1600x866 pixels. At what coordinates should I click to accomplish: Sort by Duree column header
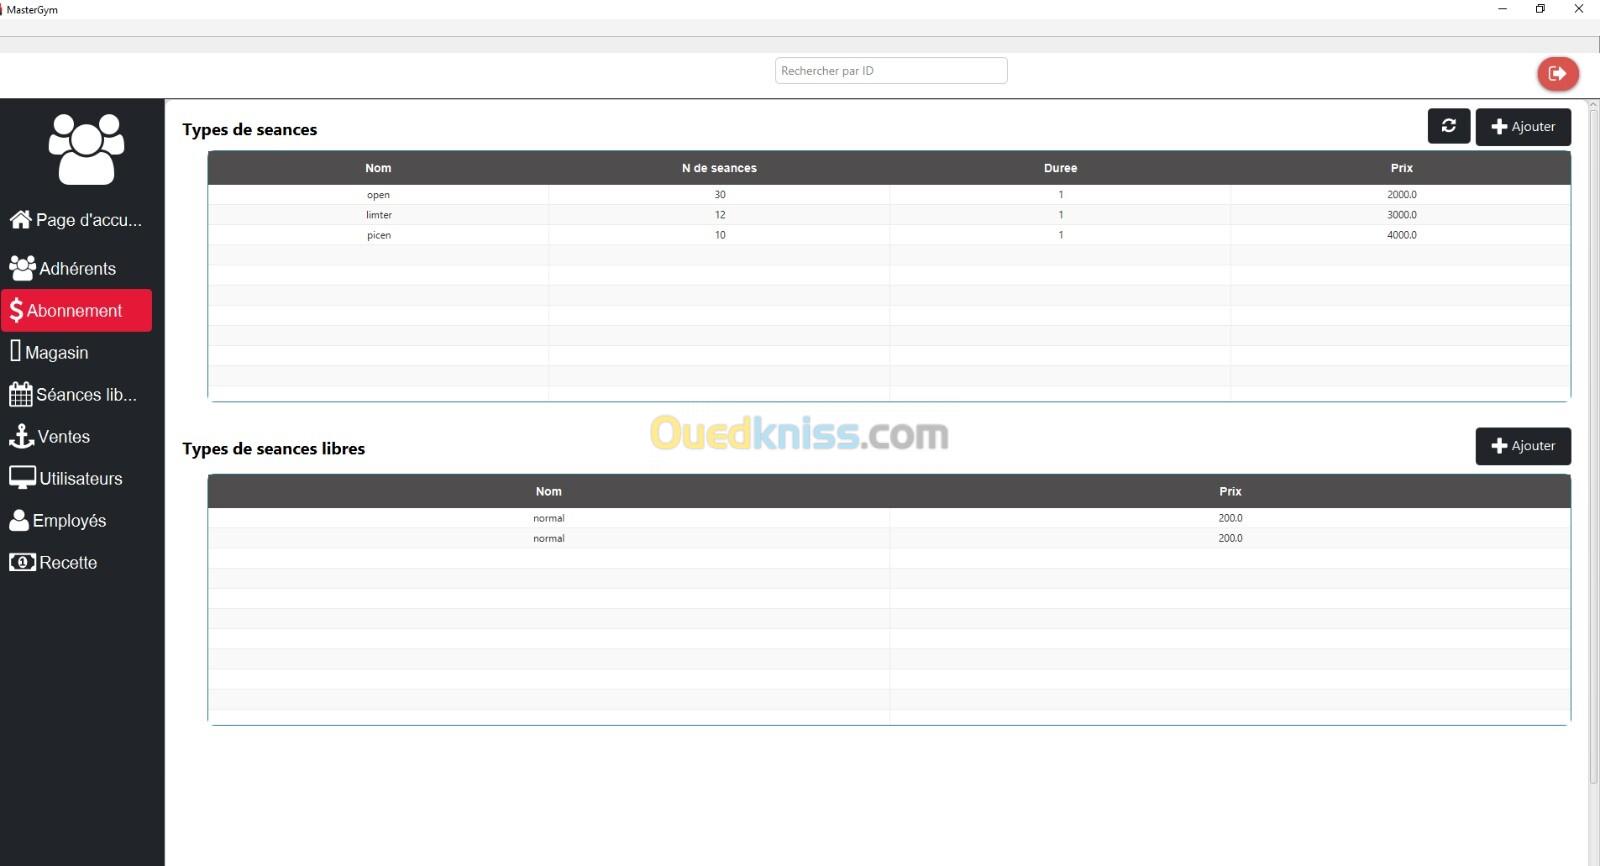coord(1060,168)
